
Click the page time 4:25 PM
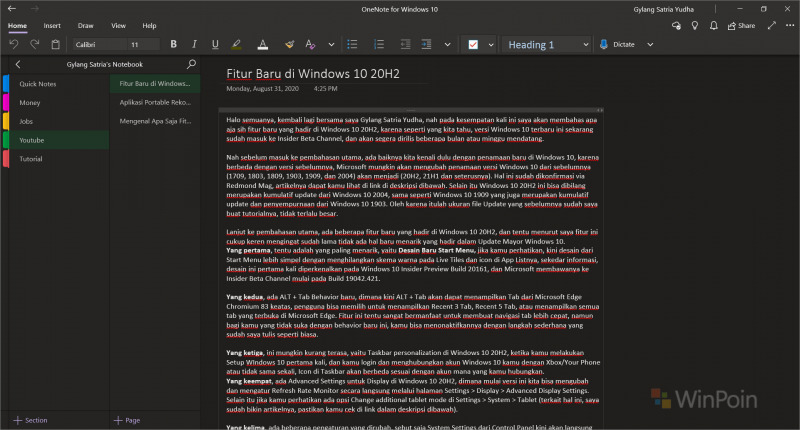[326, 89]
